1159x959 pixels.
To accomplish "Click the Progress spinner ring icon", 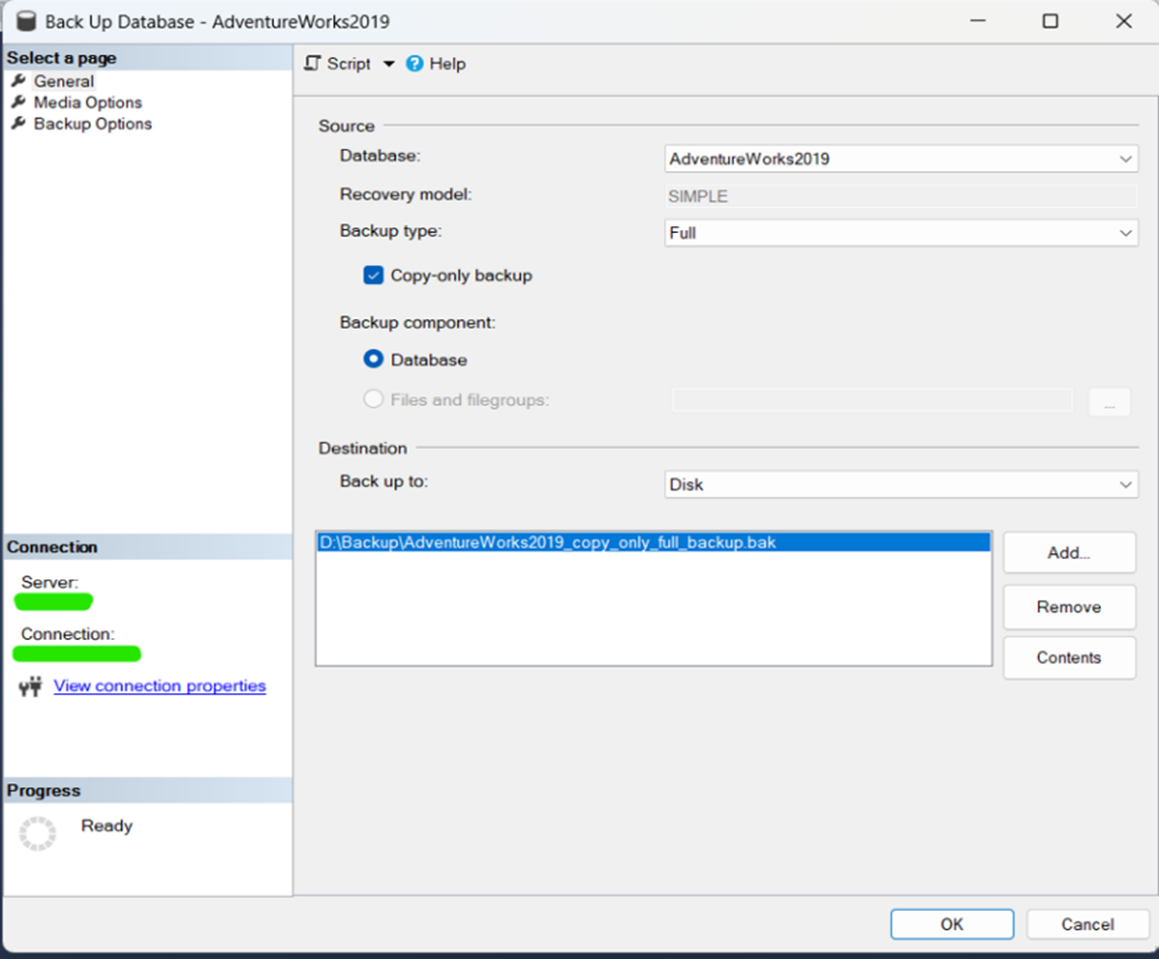I will pyautogui.click(x=38, y=833).
